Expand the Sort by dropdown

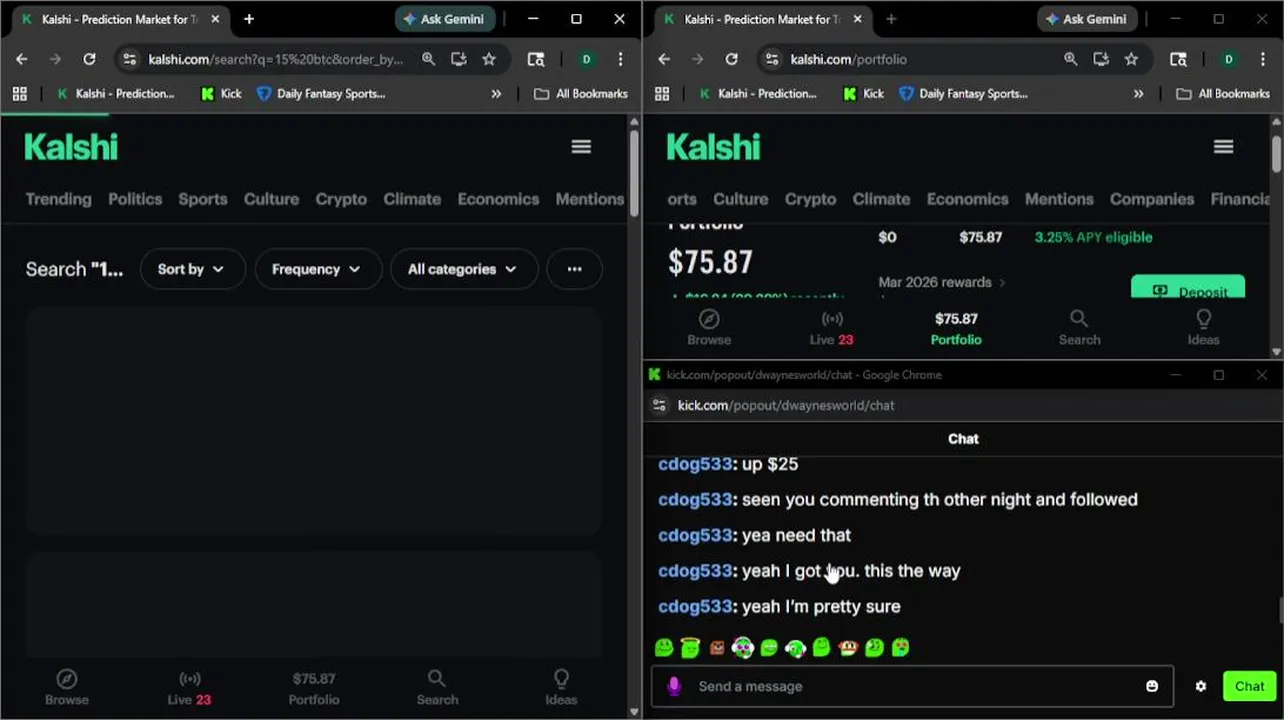pos(190,269)
